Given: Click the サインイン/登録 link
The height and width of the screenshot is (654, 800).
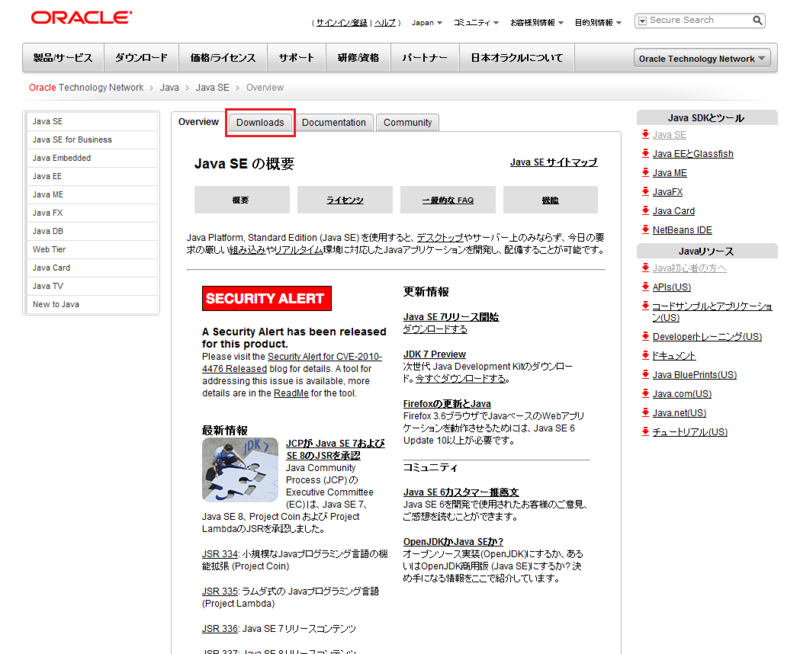Looking at the screenshot, I should point(341,23).
